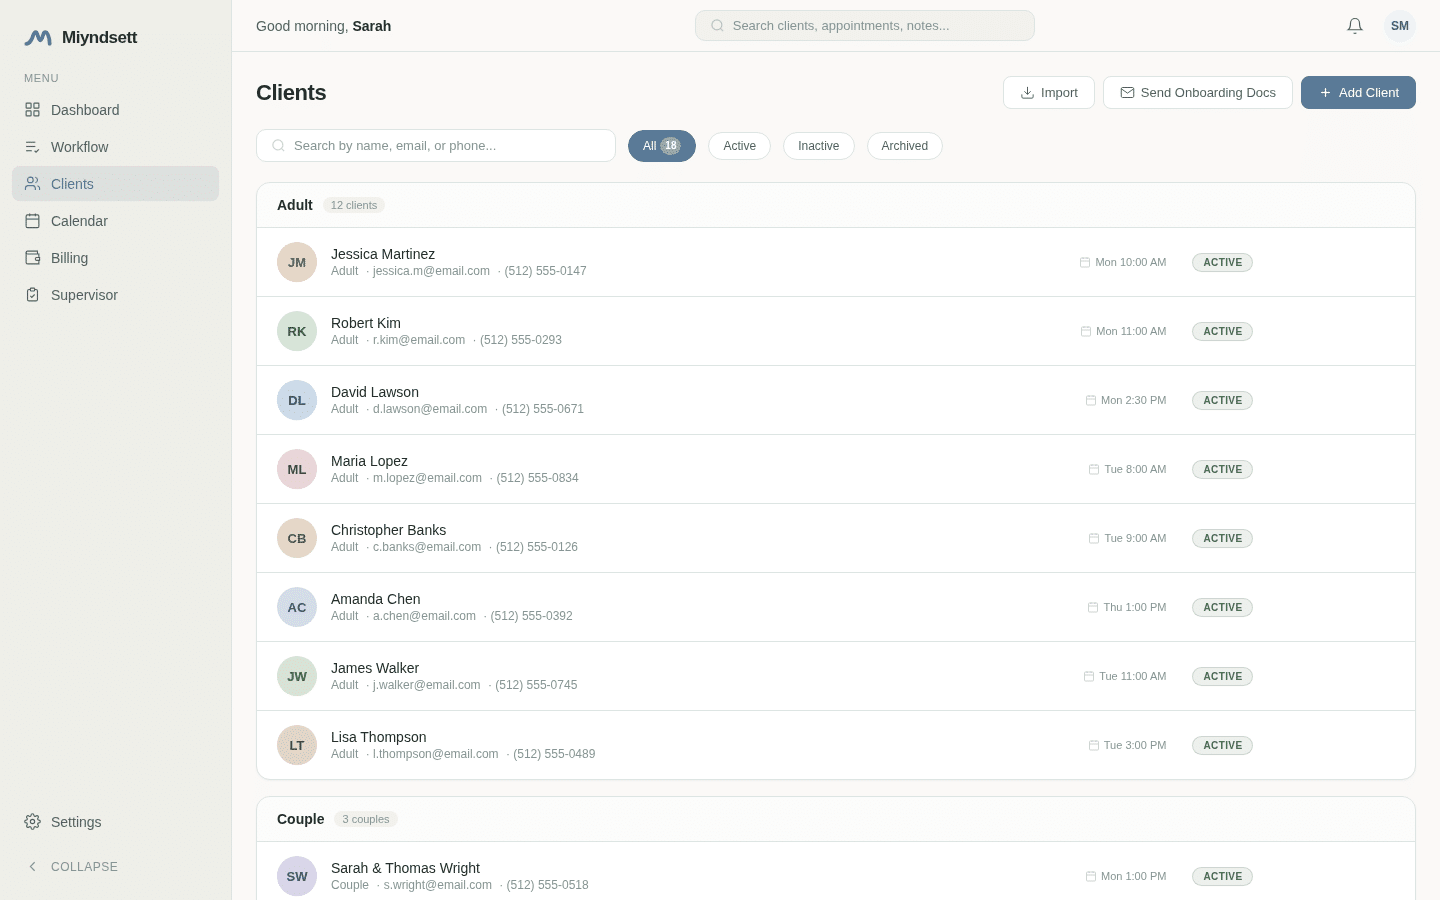Click the Adult section header
This screenshot has height=900, width=1440.
coord(295,205)
